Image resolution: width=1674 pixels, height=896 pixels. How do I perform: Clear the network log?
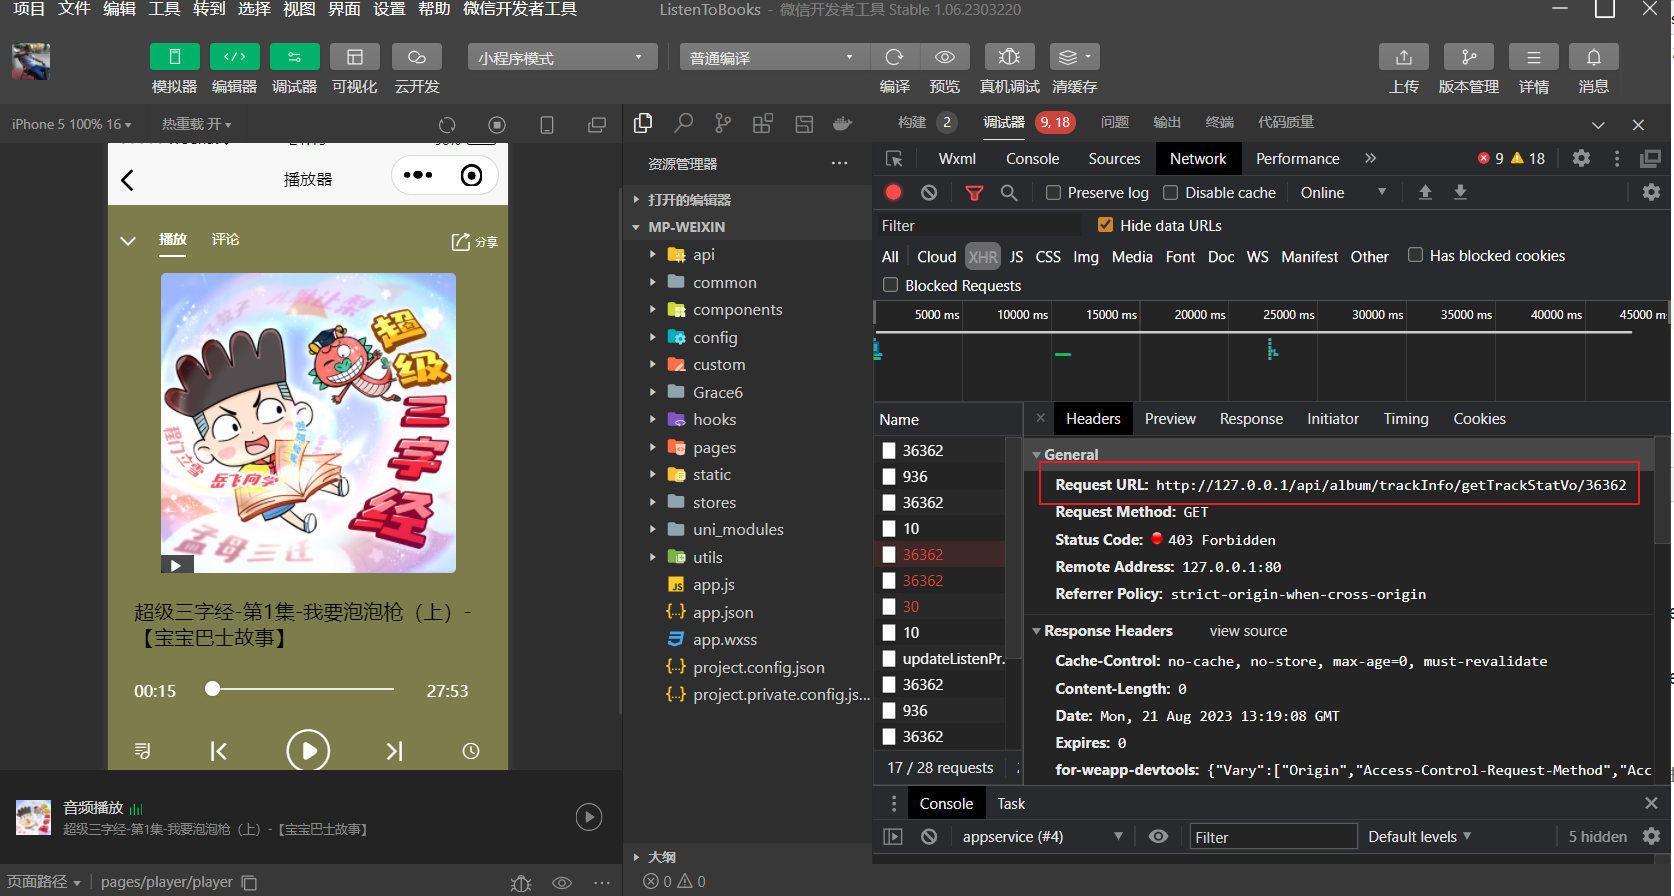929,193
